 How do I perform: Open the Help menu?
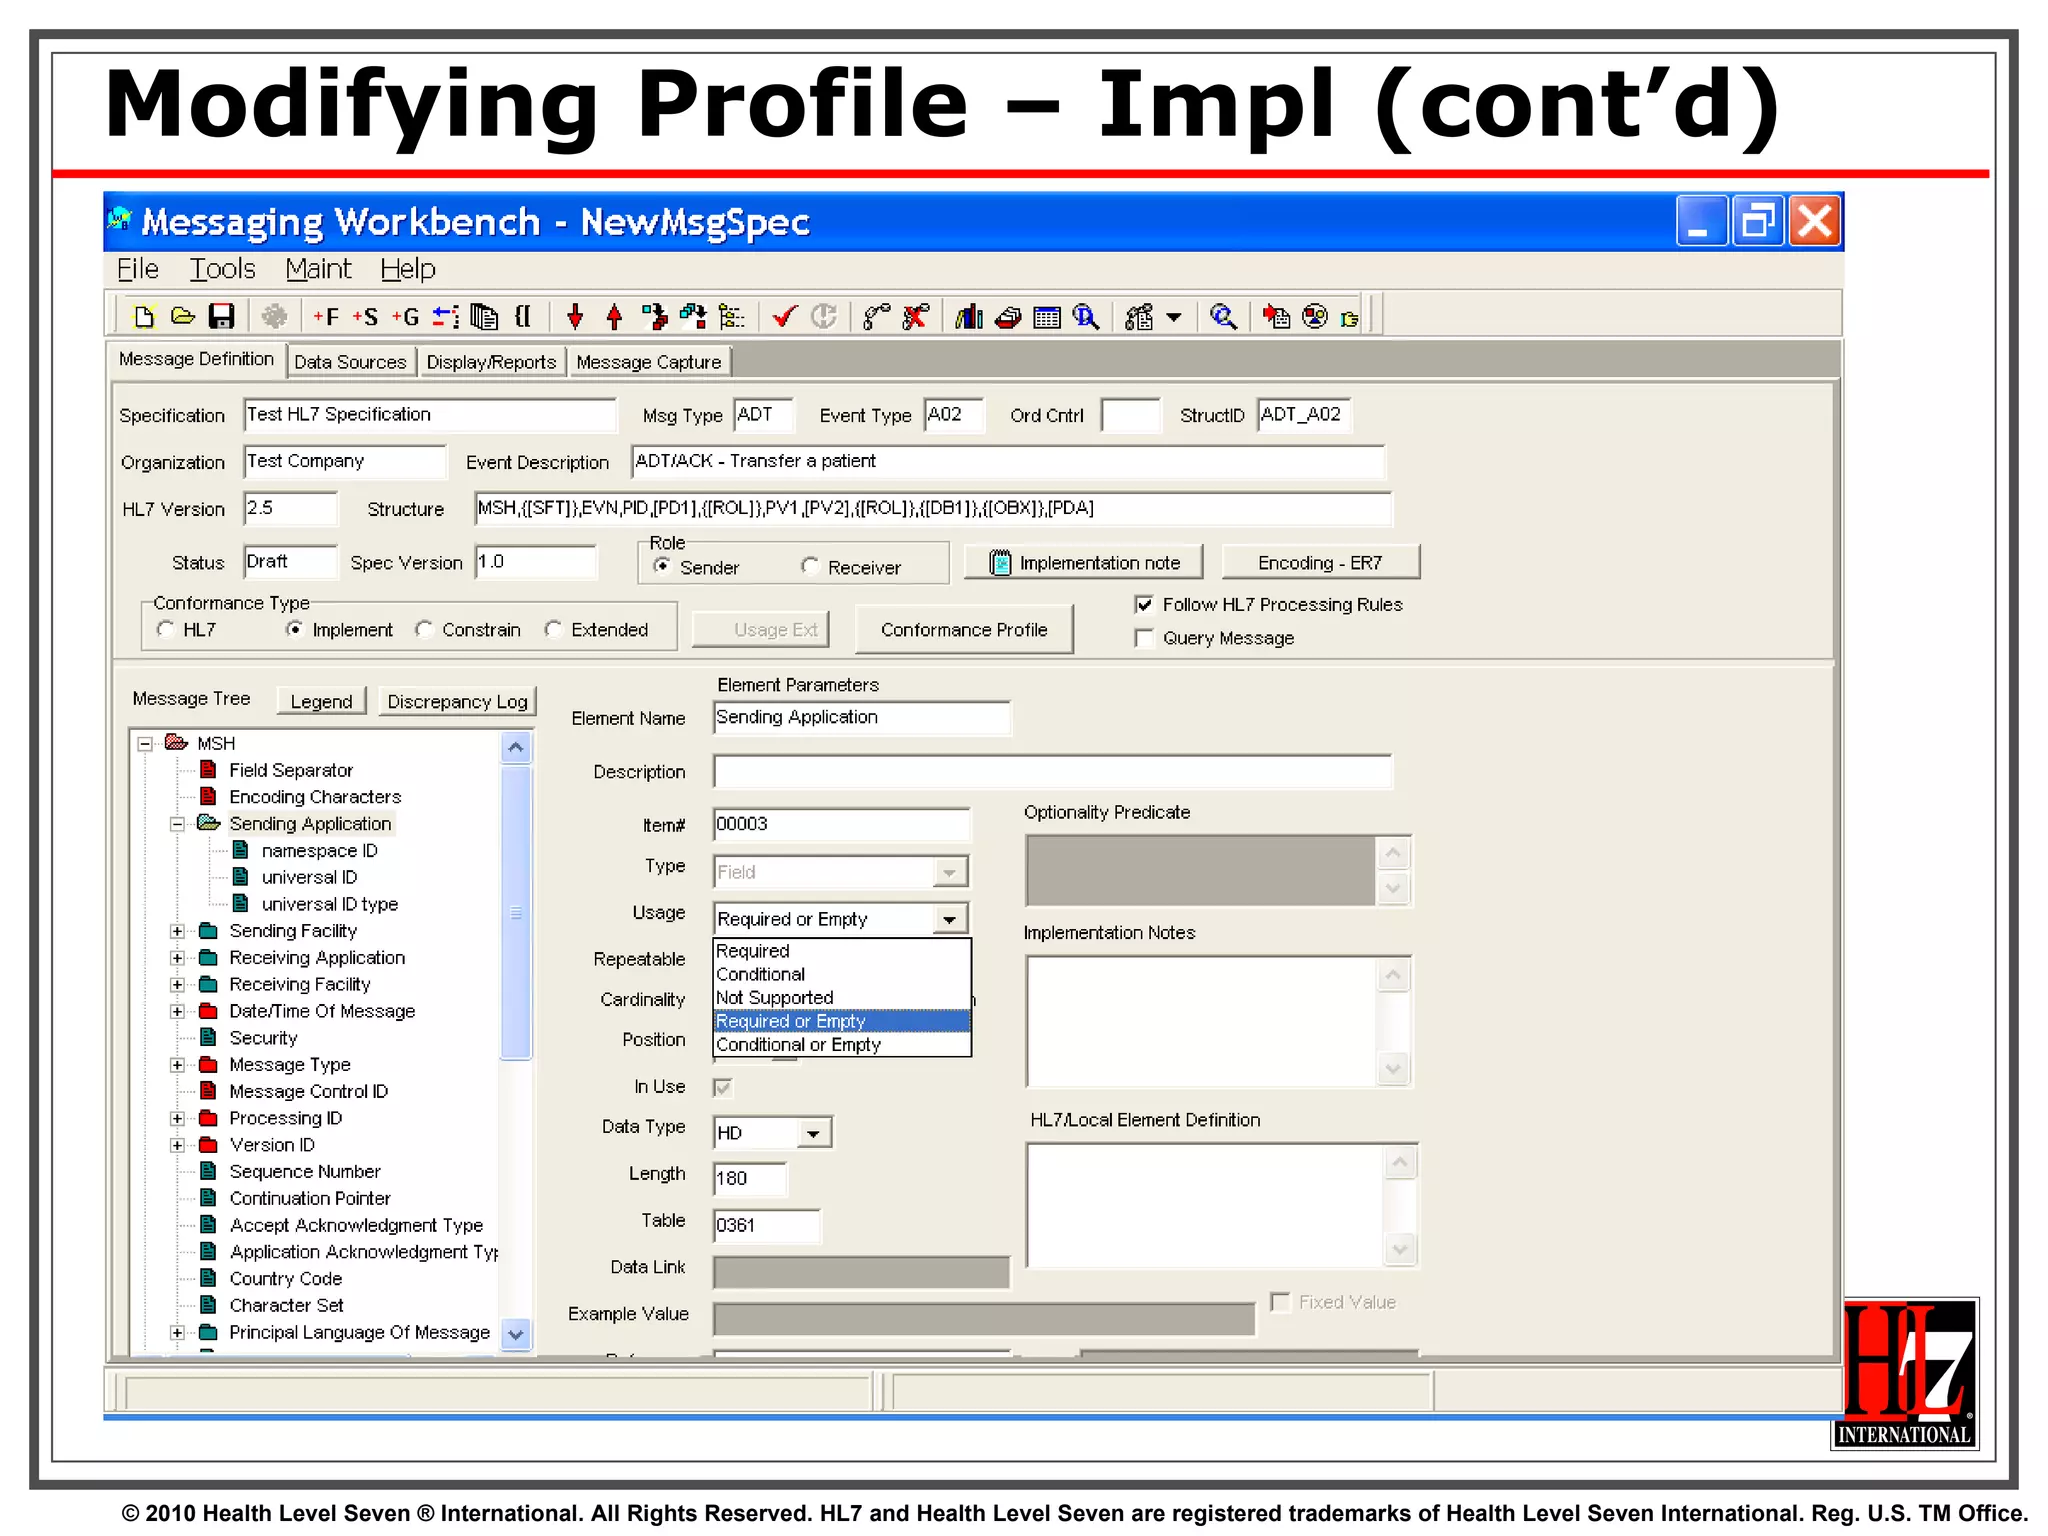point(408,269)
